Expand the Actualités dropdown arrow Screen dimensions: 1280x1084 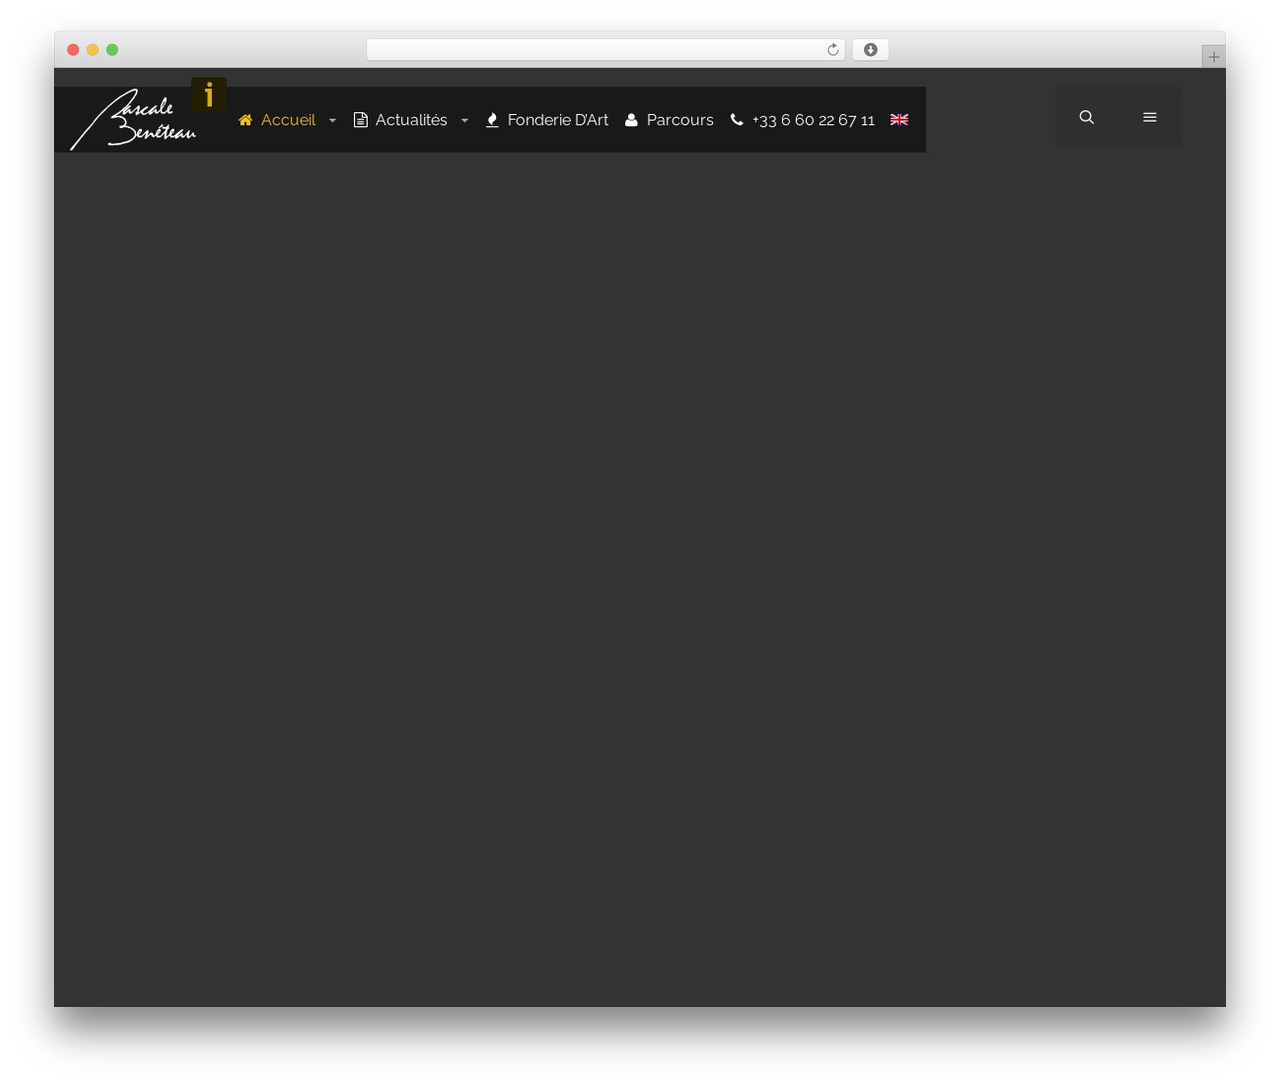tap(464, 120)
